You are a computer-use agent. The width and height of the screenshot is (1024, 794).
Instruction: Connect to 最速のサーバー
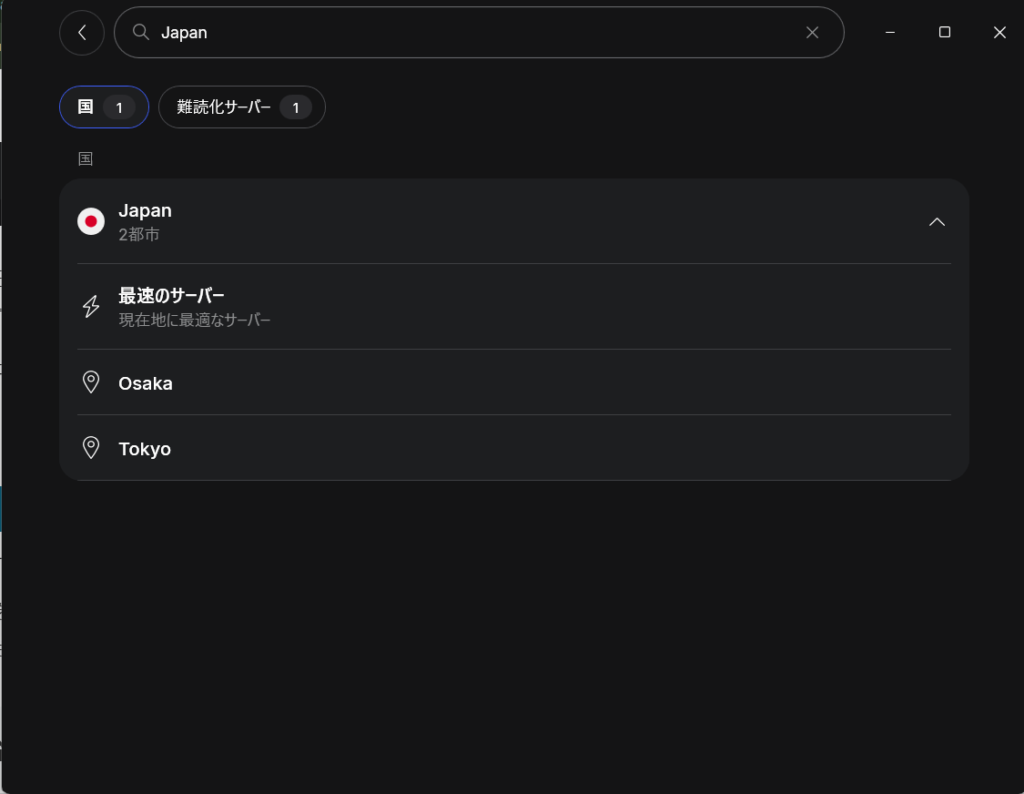pos(514,307)
